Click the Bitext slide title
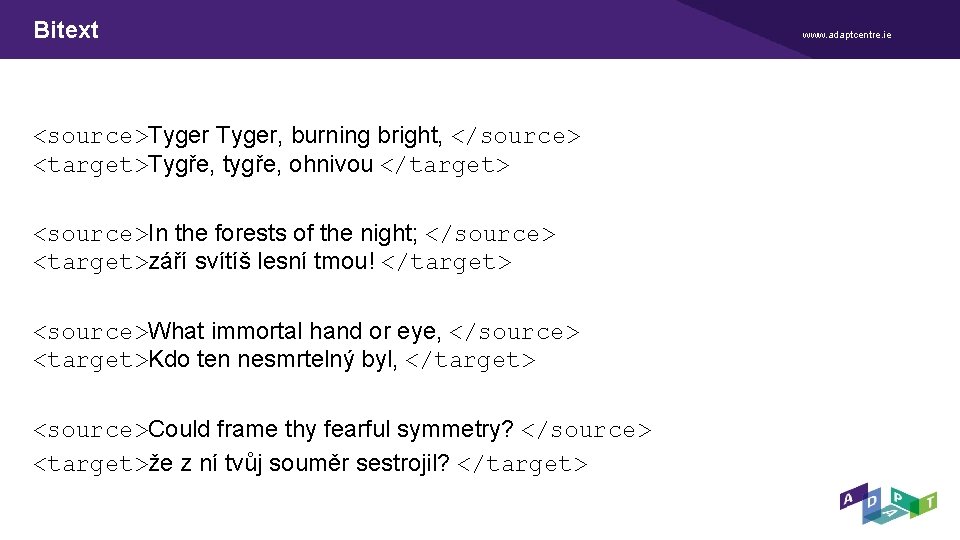 pyautogui.click(x=66, y=30)
